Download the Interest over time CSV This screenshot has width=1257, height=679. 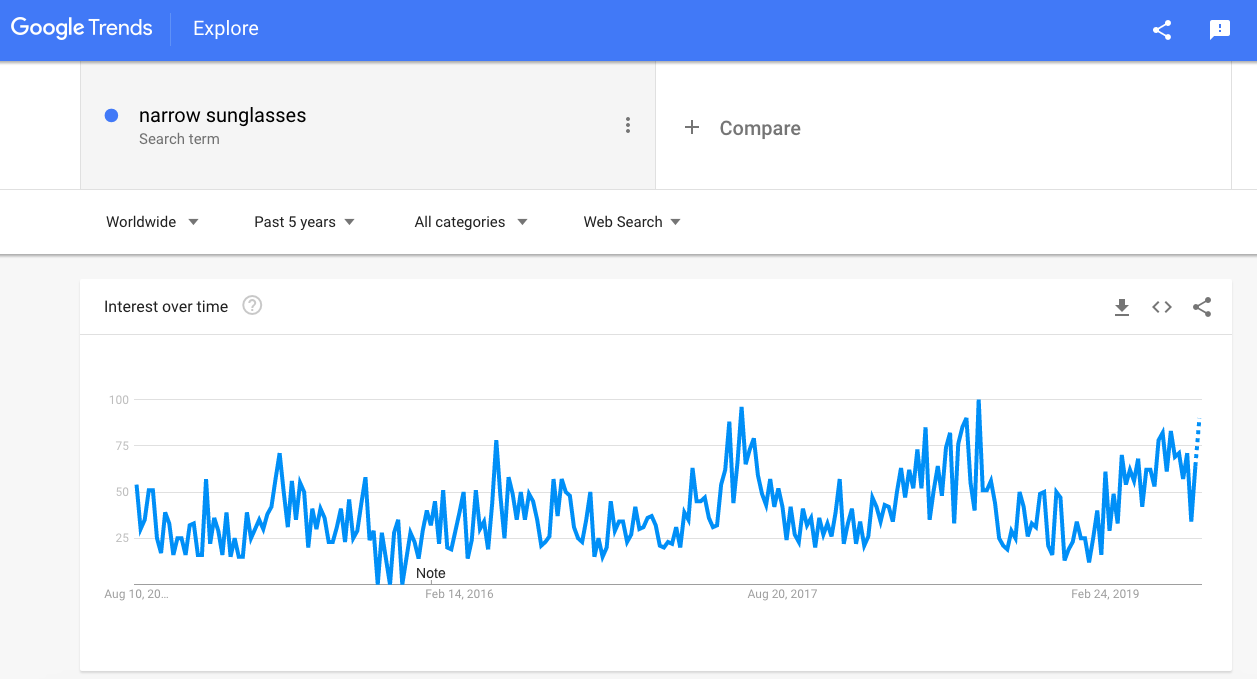click(x=1122, y=307)
